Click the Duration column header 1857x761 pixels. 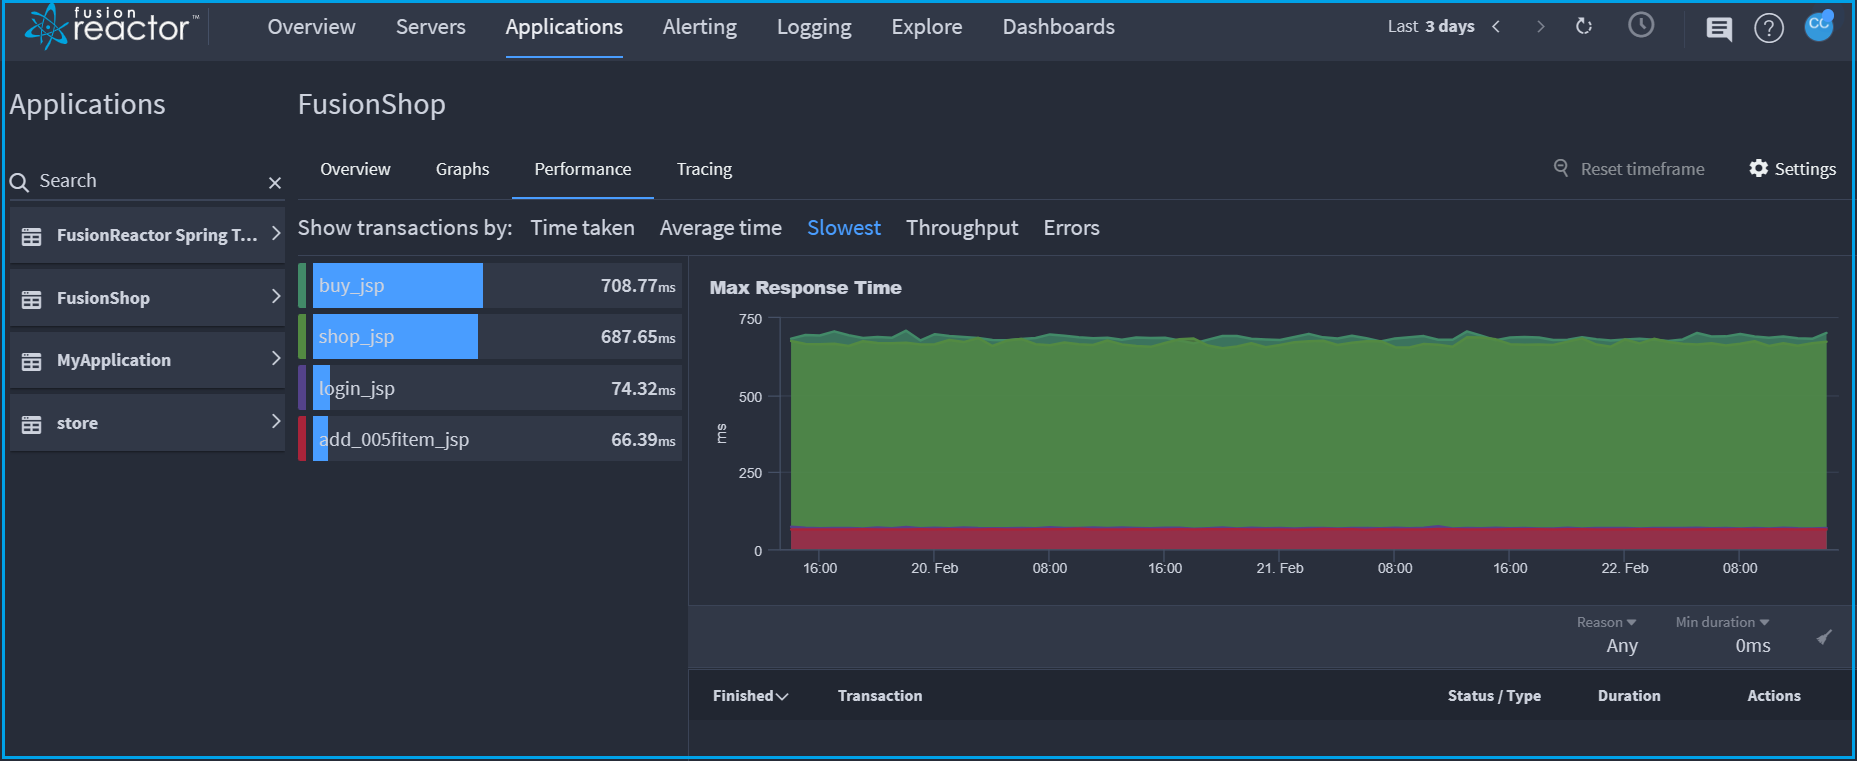click(1629, 696)
